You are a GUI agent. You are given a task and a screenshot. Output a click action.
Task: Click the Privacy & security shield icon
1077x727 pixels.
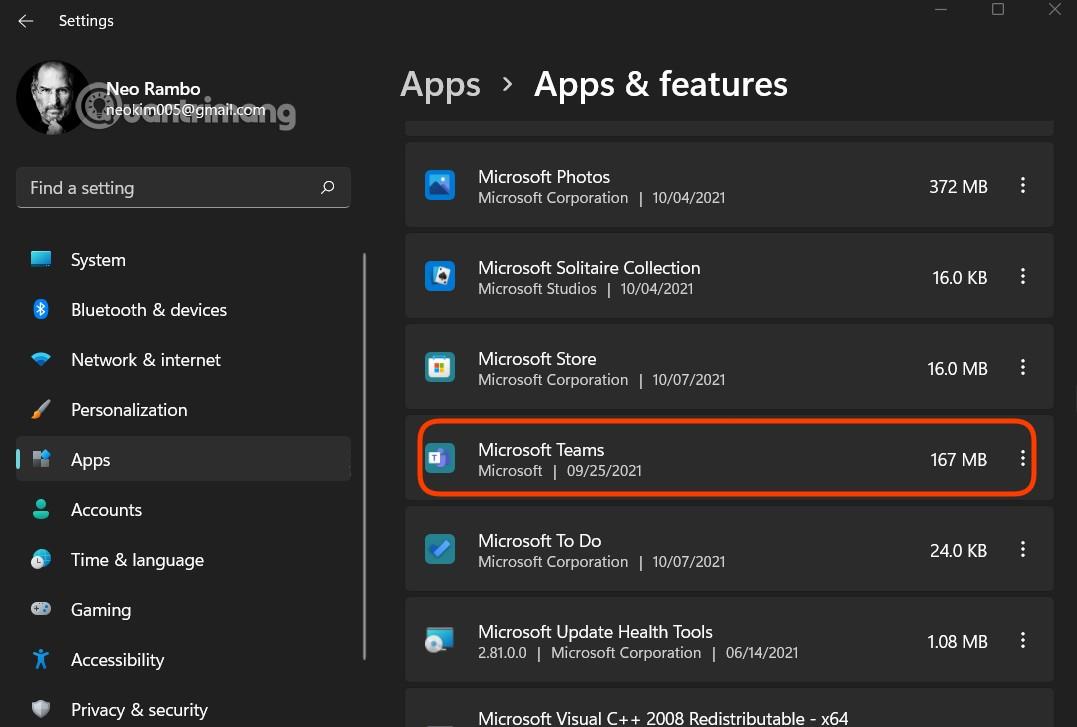[41, 708]
